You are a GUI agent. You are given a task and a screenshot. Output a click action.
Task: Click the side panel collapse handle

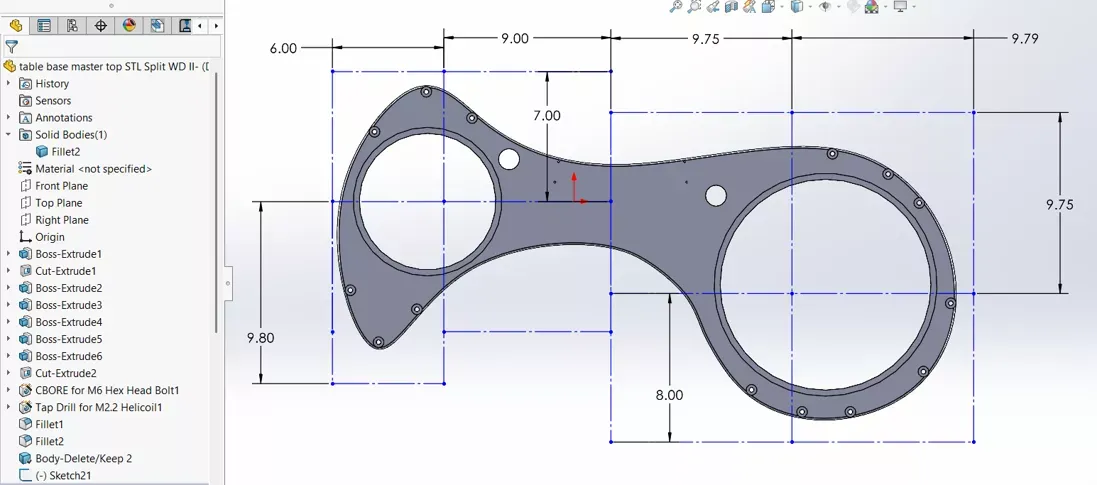(x=227, y=283)
